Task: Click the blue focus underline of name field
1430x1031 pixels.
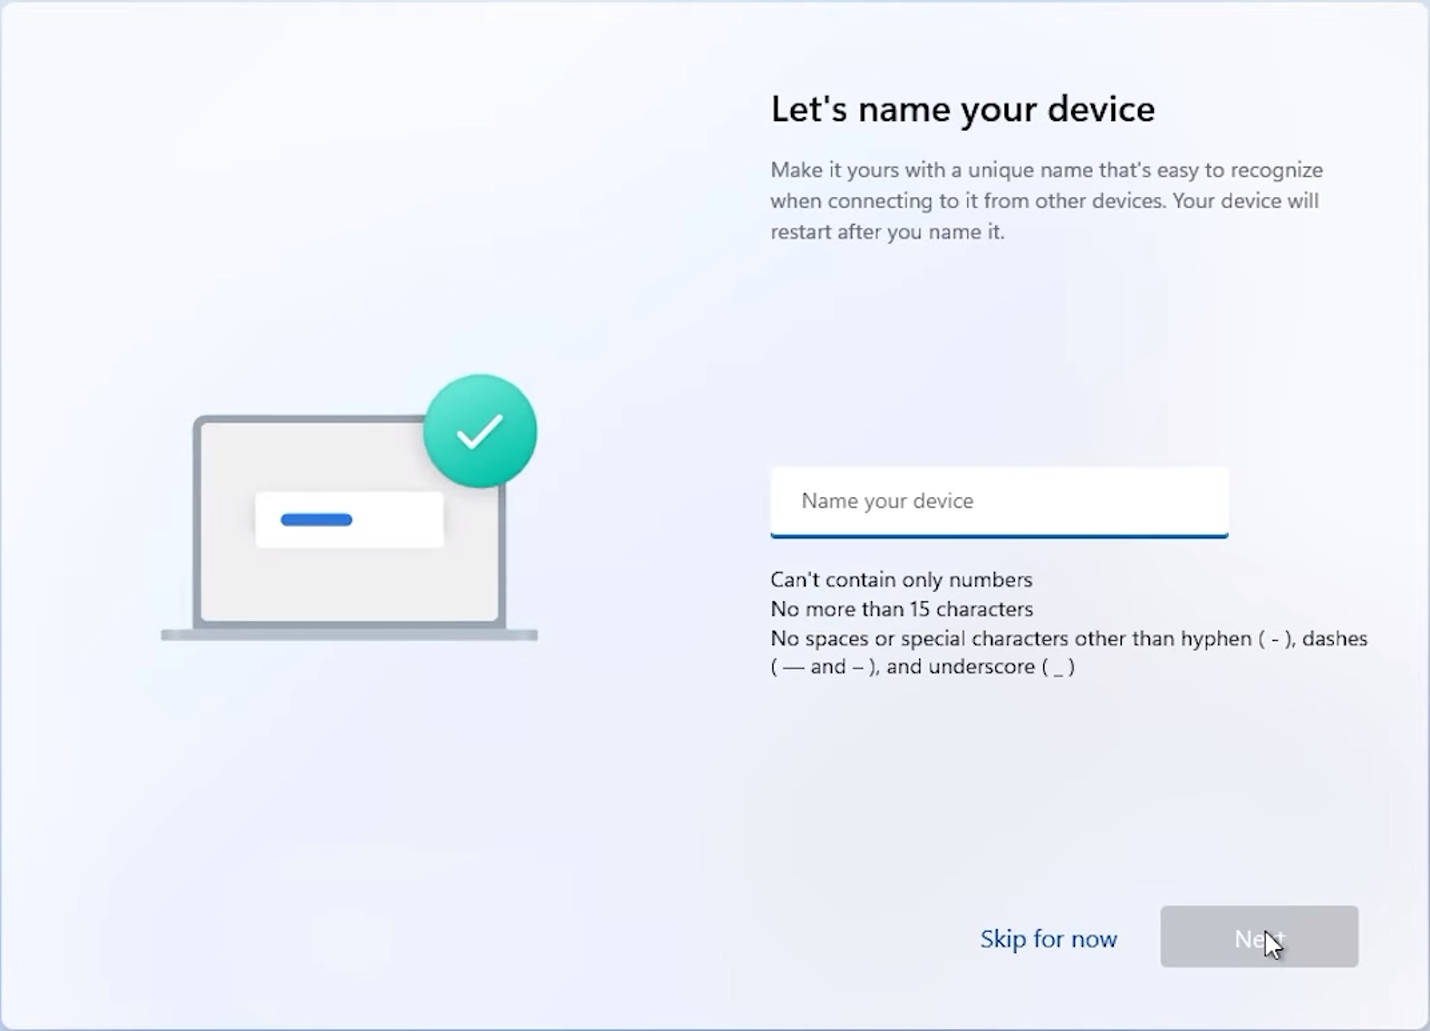Action: (998, 536)
